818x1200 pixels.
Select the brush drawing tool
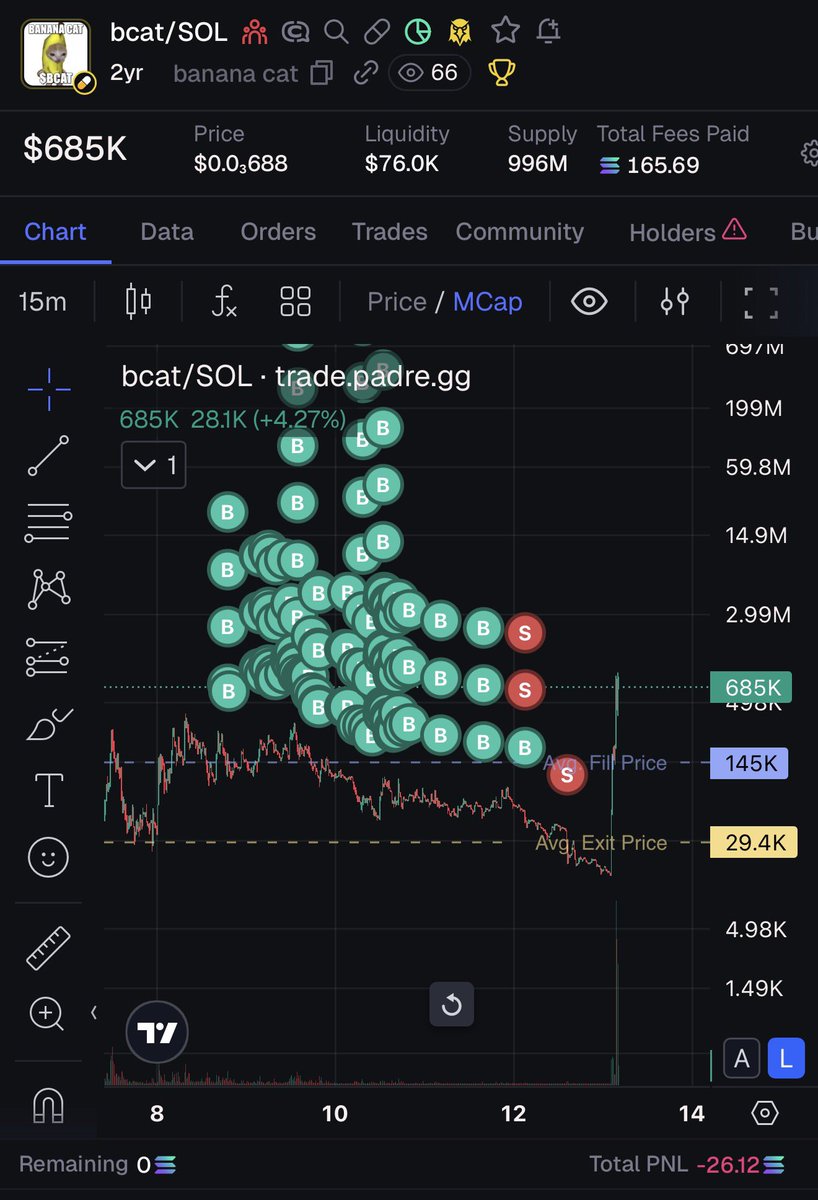pyautogui.click(x=48, y=723)
